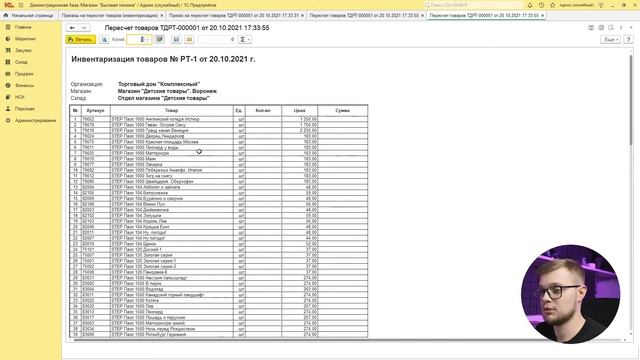Click the Копий number field

[x=139, y=40]
